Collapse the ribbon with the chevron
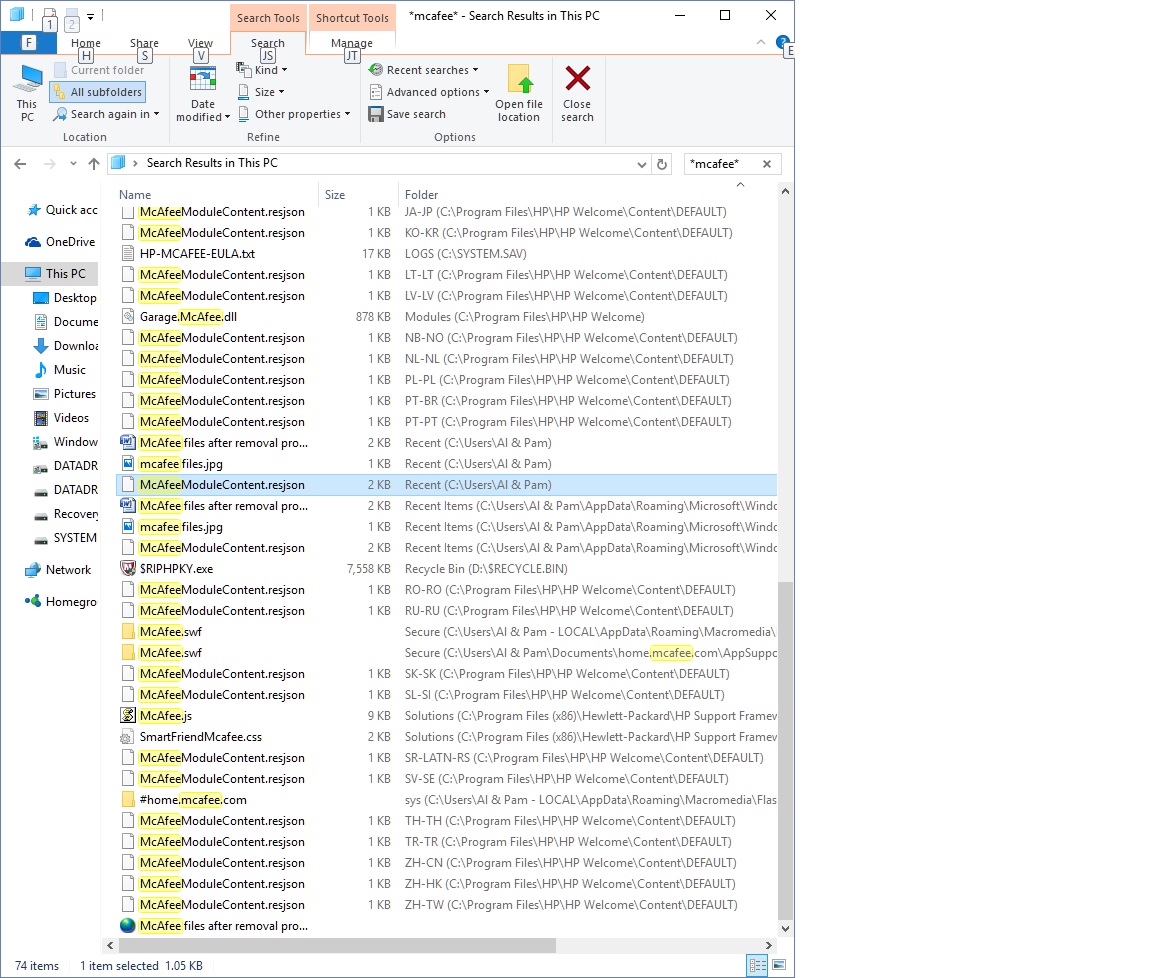 pyautogui.click(x=760, y=43)
